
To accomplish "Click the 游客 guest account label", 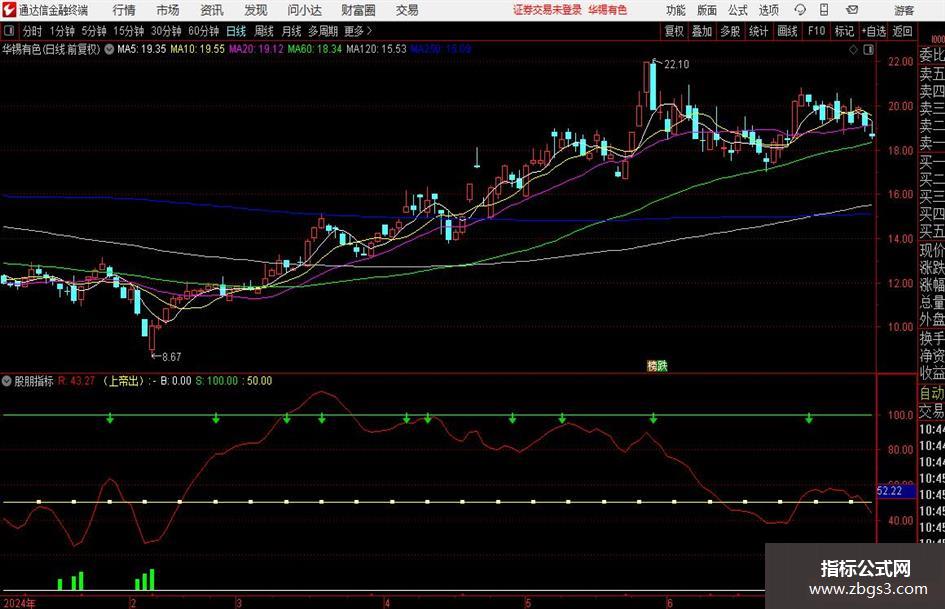I will [904, 10].
